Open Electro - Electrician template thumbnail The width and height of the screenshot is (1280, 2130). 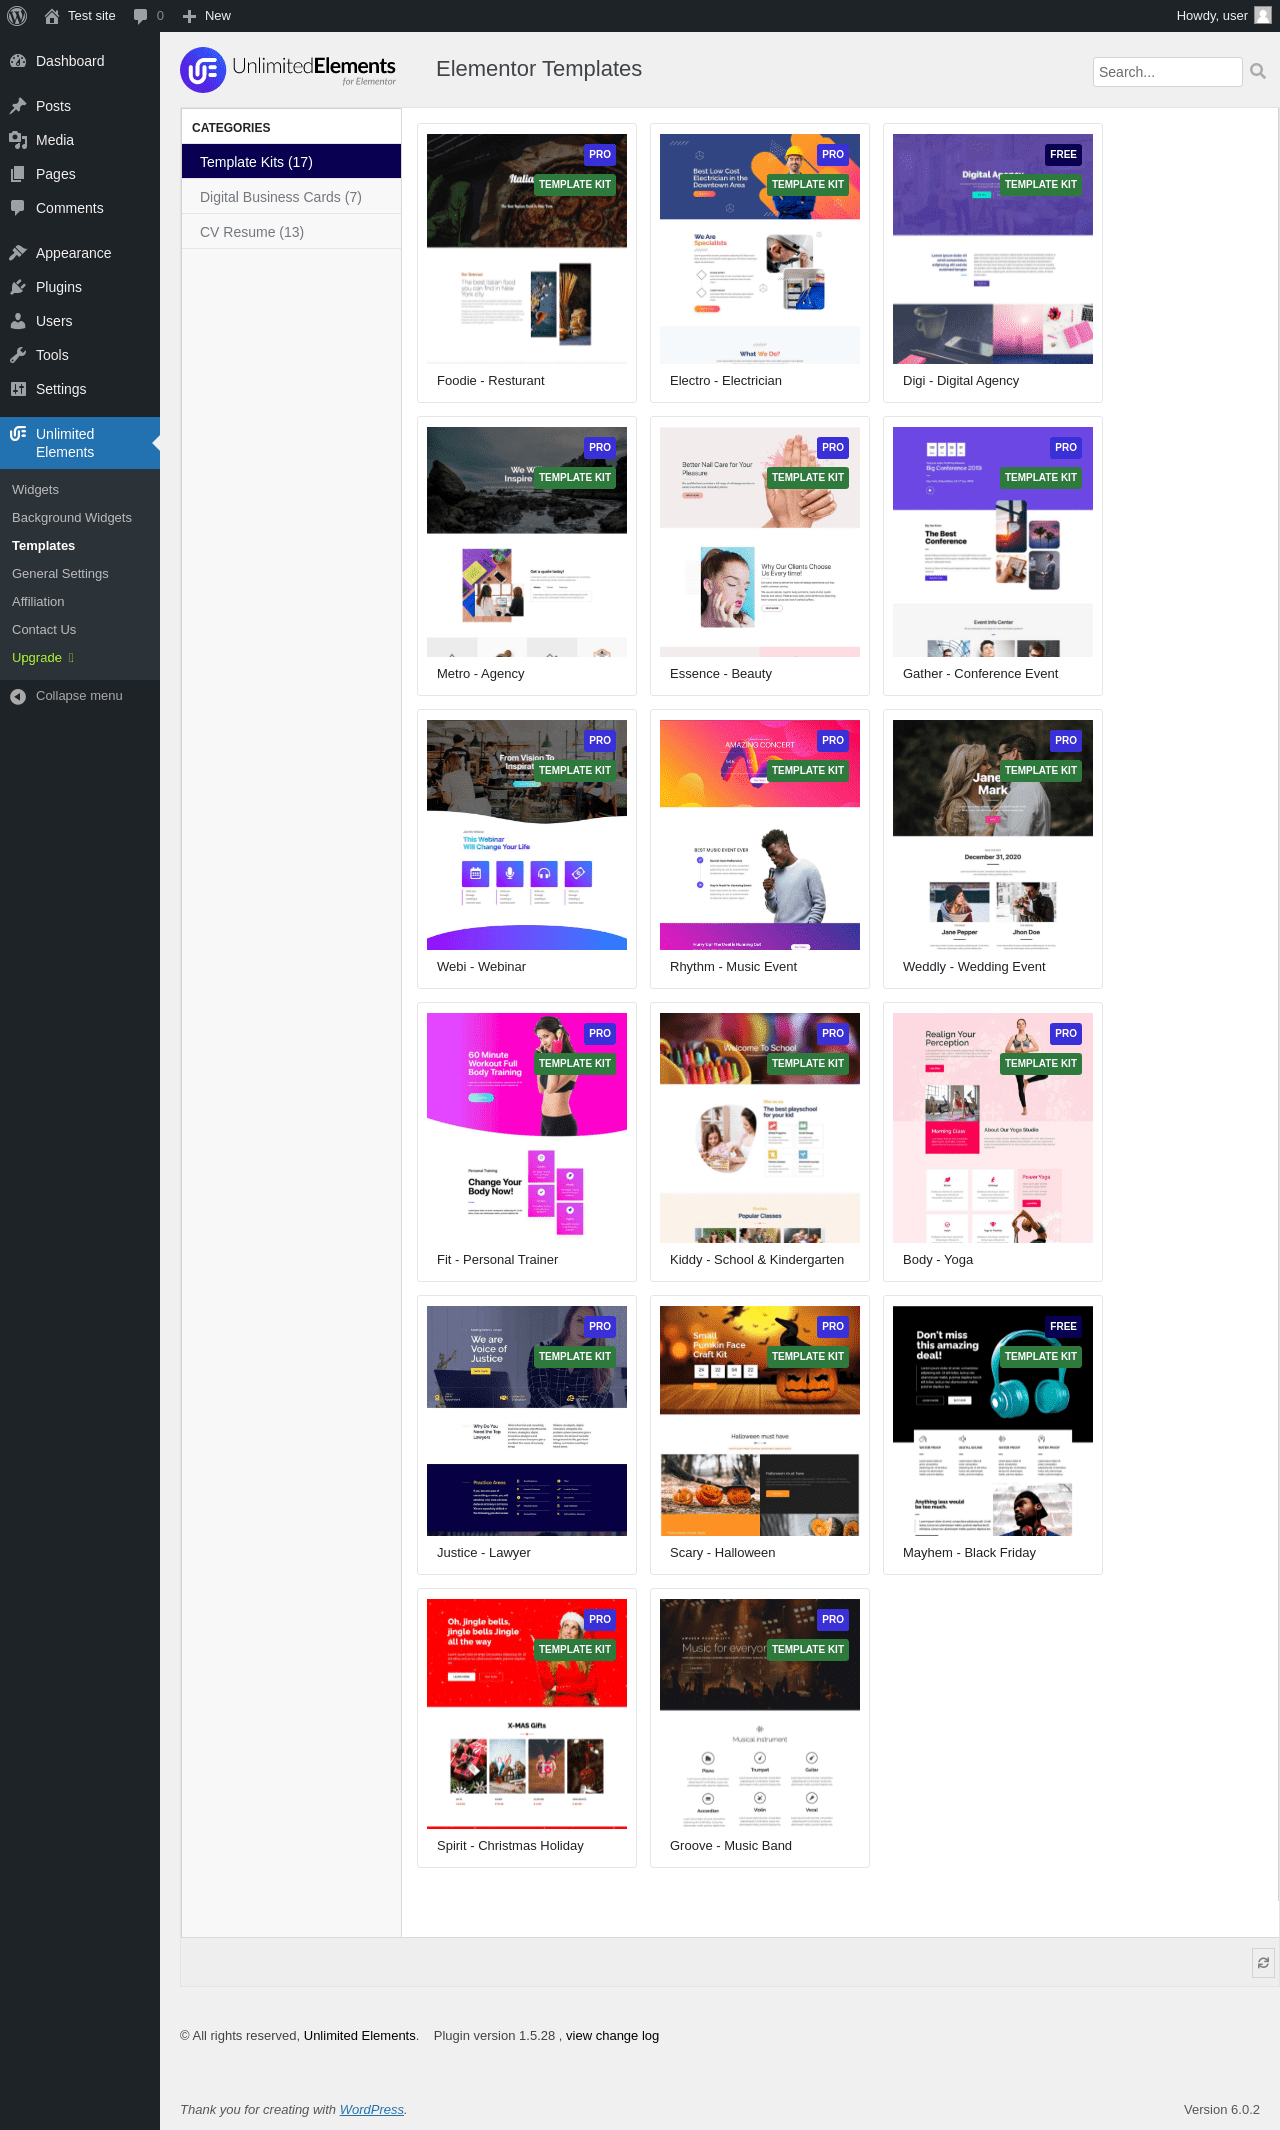point(760,249)
